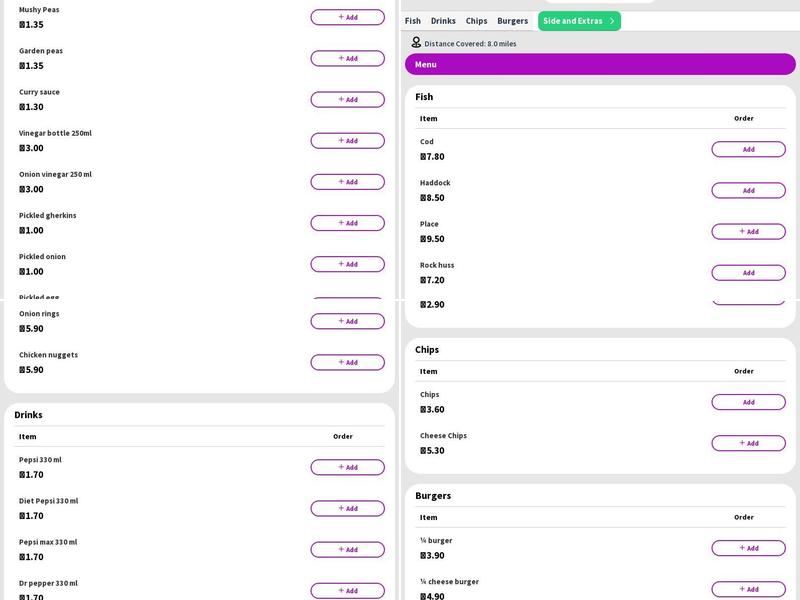Screen dimensions: 800x600
Task: Click the plus icon to add Mushy Peas
Action: click(x=341, y=17)
